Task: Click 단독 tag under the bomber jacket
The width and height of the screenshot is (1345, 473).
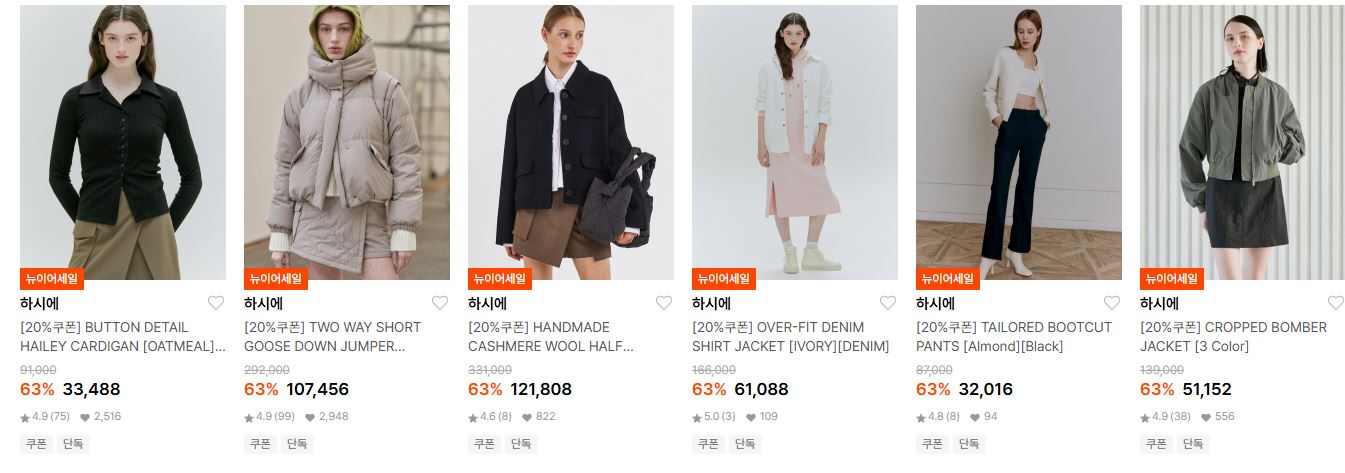Action: (x=1193, y=444)
